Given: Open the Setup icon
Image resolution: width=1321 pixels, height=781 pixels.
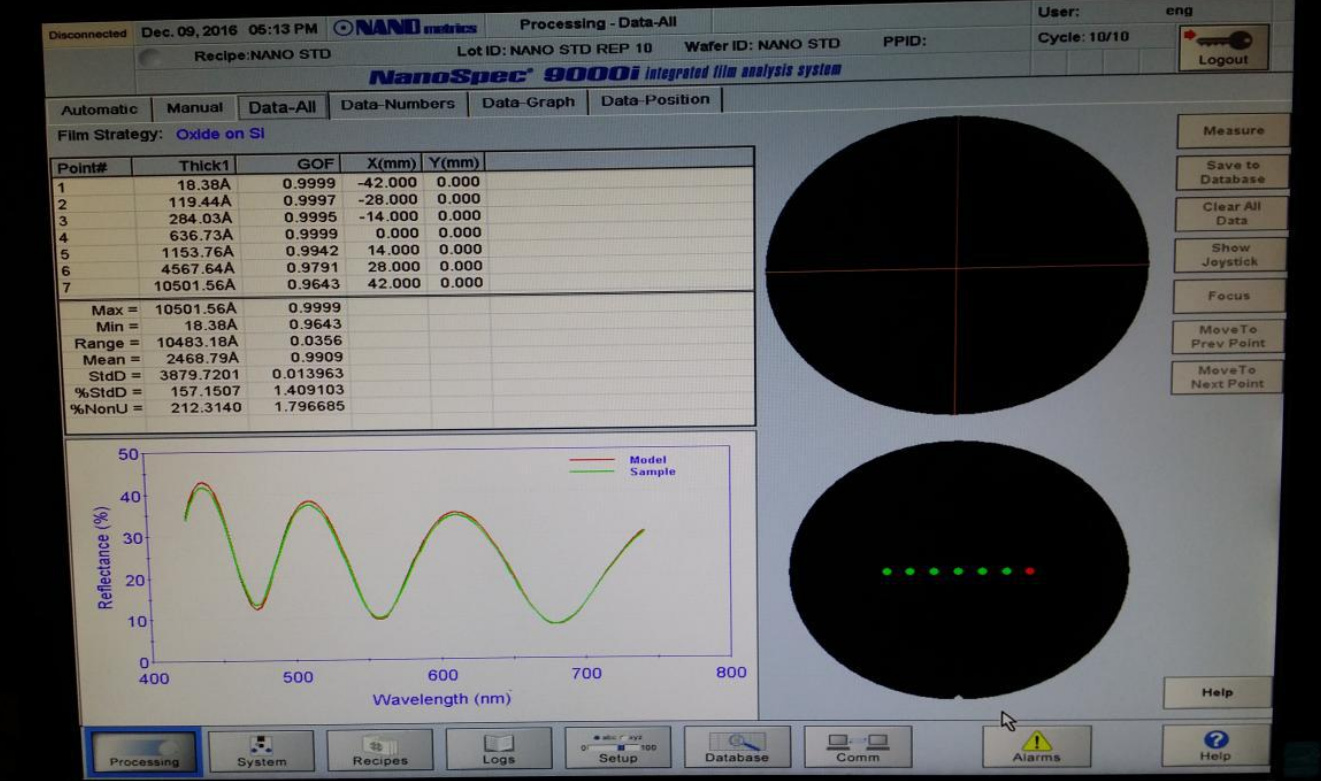Looking at the screenshot, I should point(617,748).
